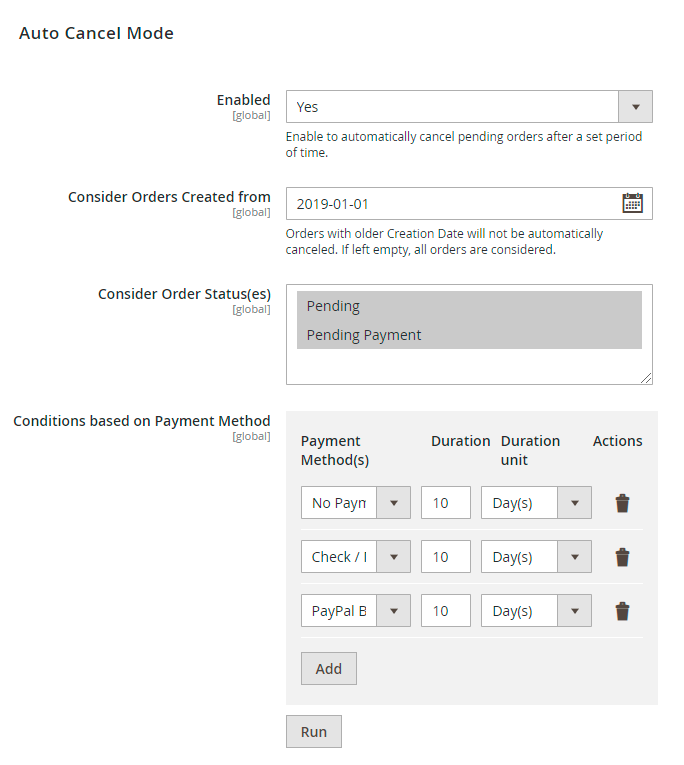This screenshot has width=684, height=765.
Task: Open duration unit dropdown in second row
Action: click(536, 557)
